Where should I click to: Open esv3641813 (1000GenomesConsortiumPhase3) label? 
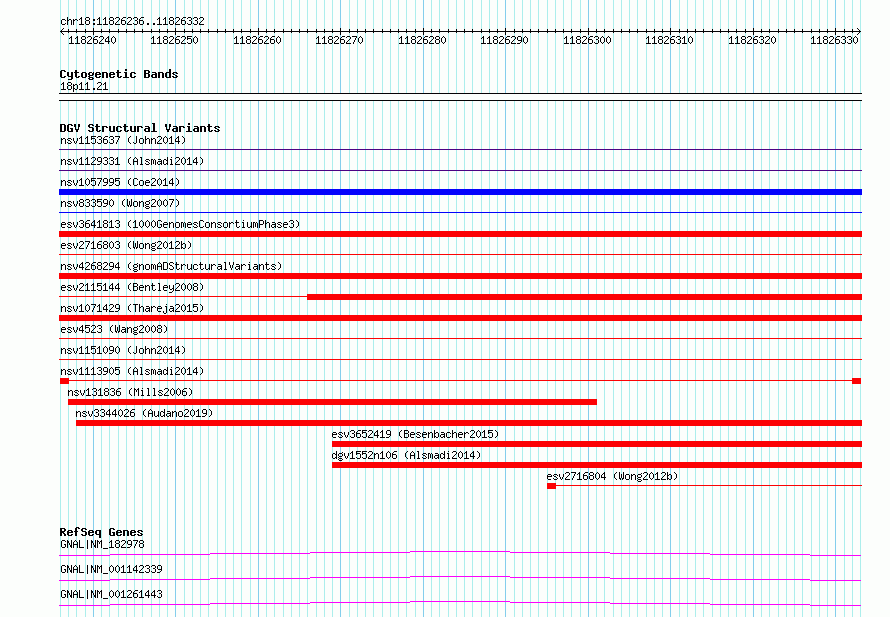point(180,224)
